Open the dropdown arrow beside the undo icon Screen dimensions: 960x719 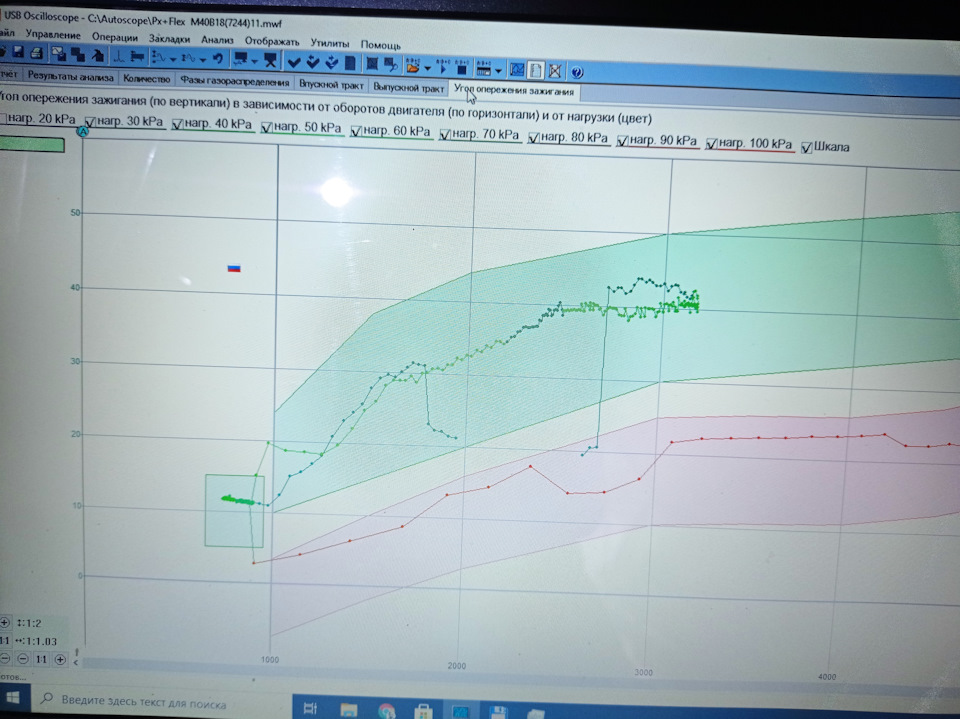pos(203,59)
